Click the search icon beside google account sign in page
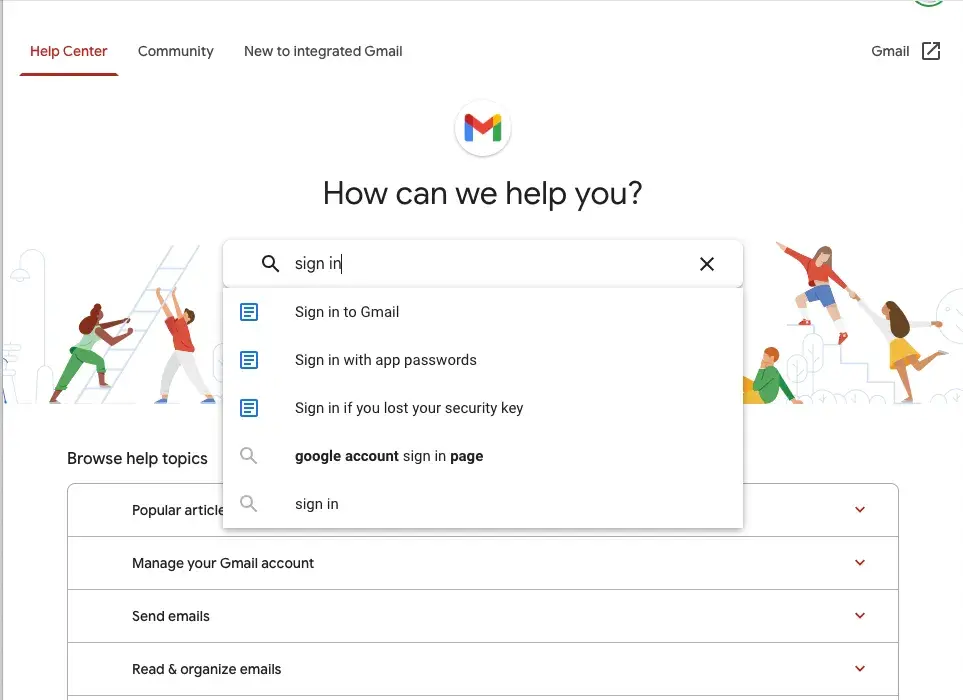 (x=248, y=456)
